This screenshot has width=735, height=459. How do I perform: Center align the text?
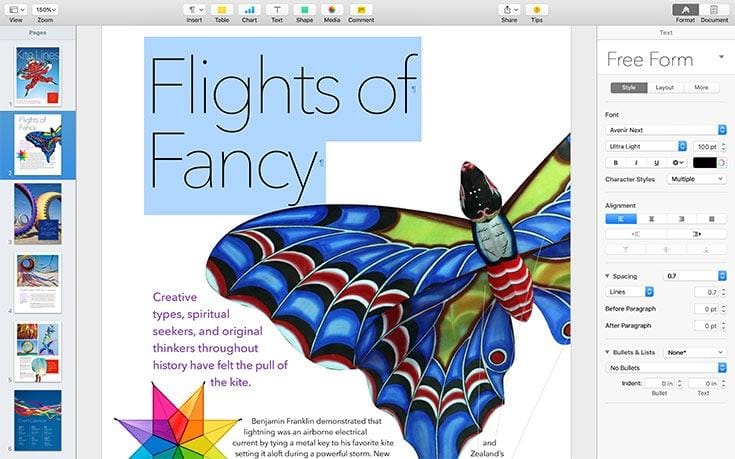click(651, 219)
